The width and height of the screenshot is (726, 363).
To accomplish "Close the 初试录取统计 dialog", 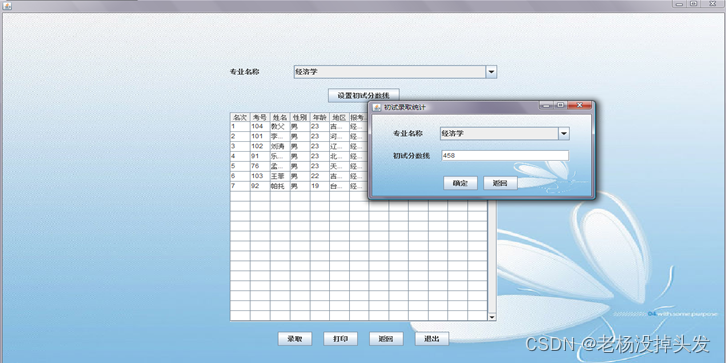I will [580, 106].
